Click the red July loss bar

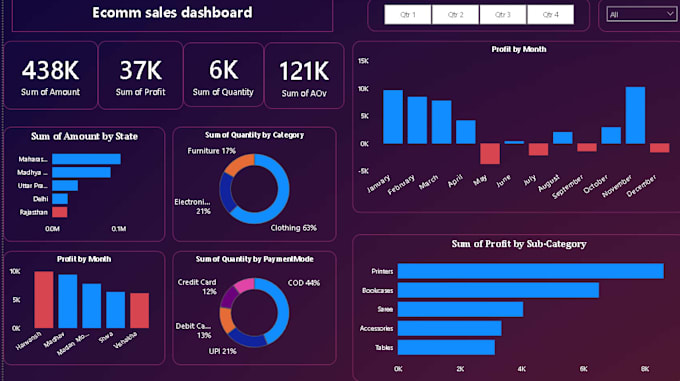539,150
